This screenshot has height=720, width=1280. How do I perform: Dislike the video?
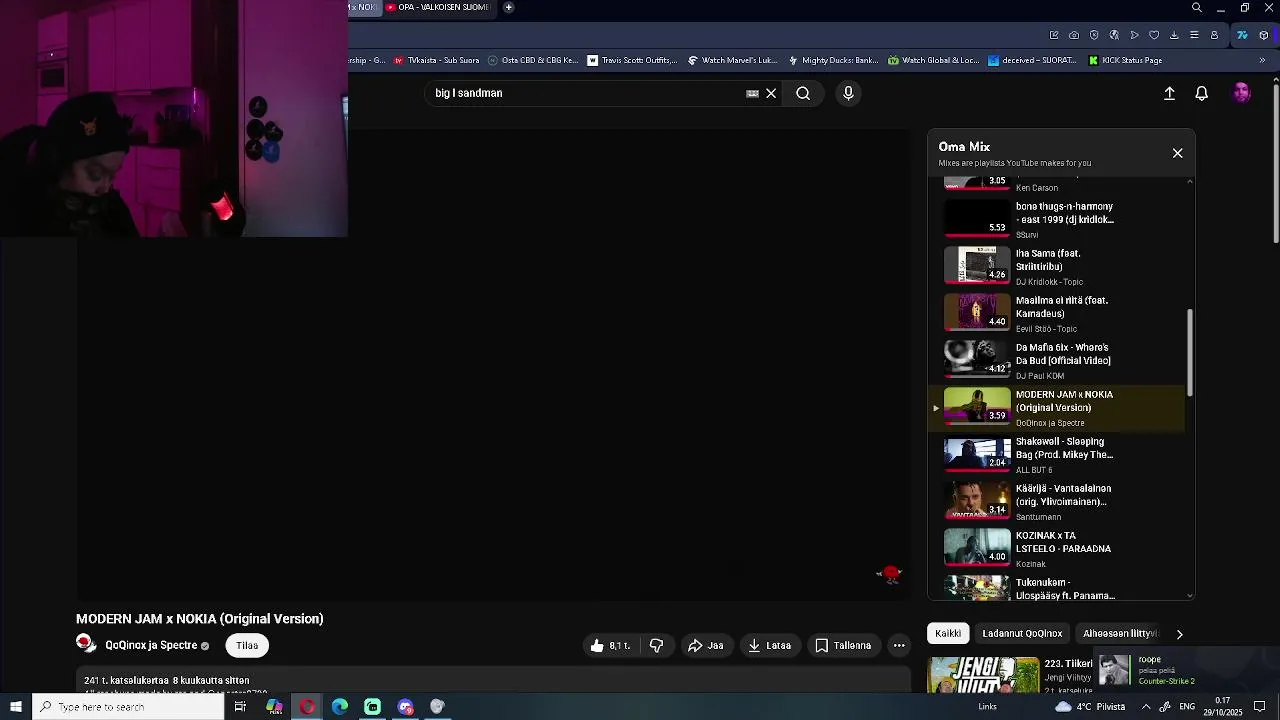pos(657,645)
